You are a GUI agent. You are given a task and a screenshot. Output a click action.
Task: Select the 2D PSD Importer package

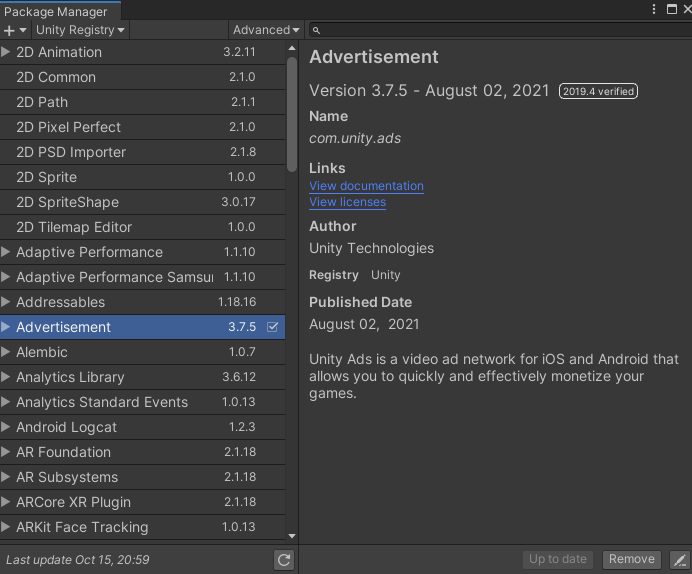[x=143, y=152]
